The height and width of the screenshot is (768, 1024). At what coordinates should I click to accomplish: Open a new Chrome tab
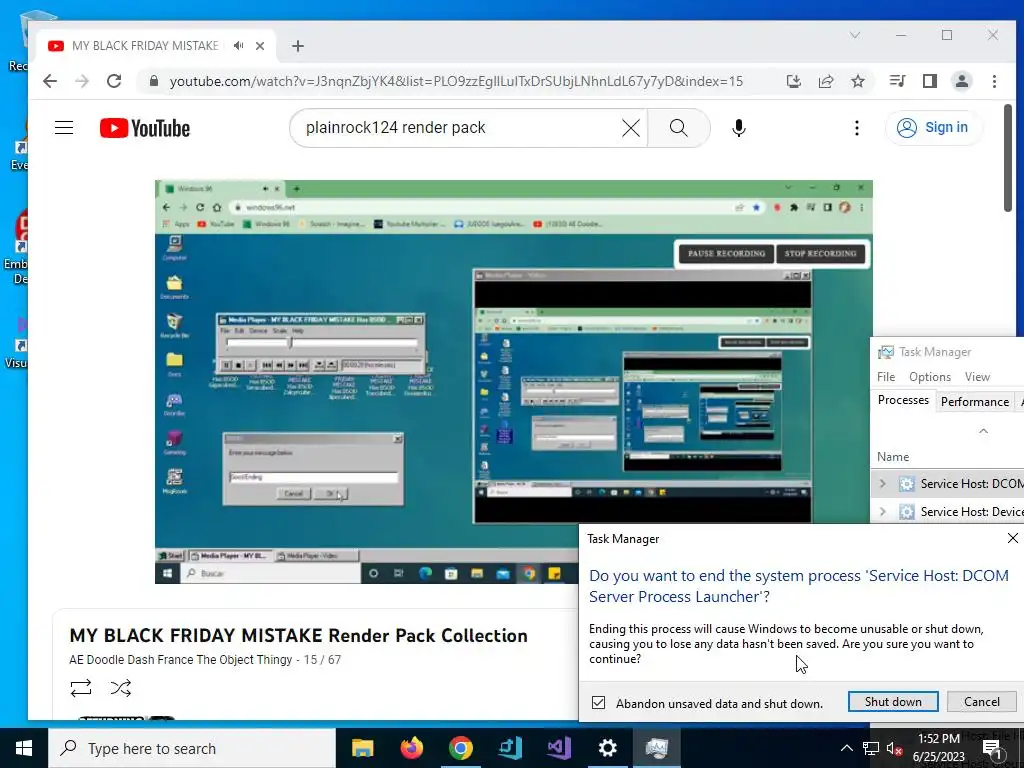tap(298, 46)
